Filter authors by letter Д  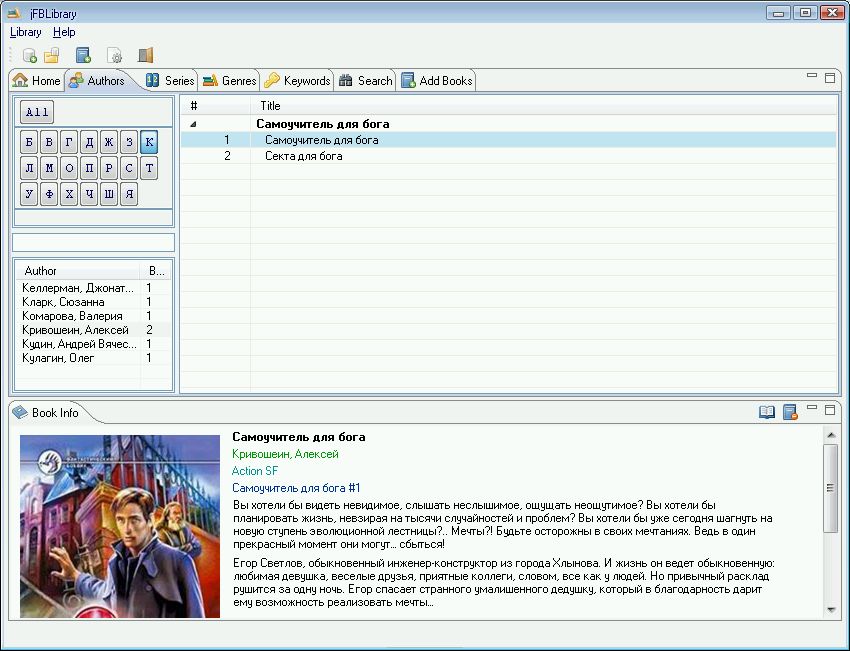(89, 143)
